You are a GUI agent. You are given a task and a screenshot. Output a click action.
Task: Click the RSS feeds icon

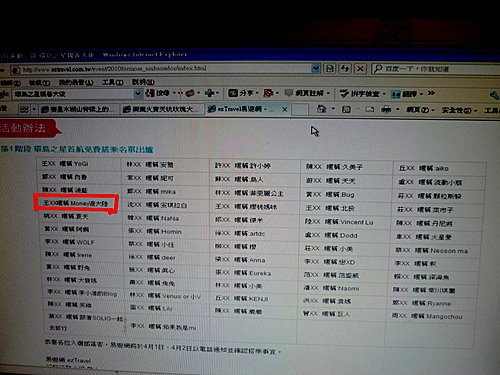click(x=346, y=109)
